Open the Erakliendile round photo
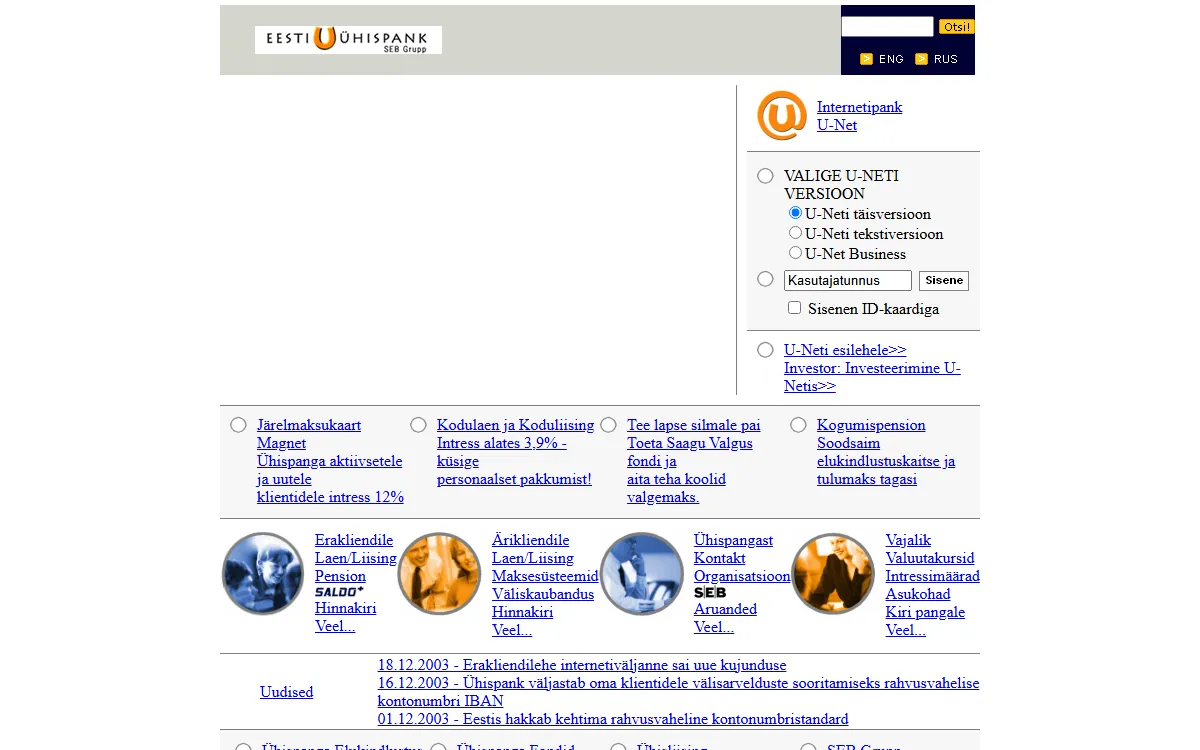The image size is (1200, 750). [263, 573]
